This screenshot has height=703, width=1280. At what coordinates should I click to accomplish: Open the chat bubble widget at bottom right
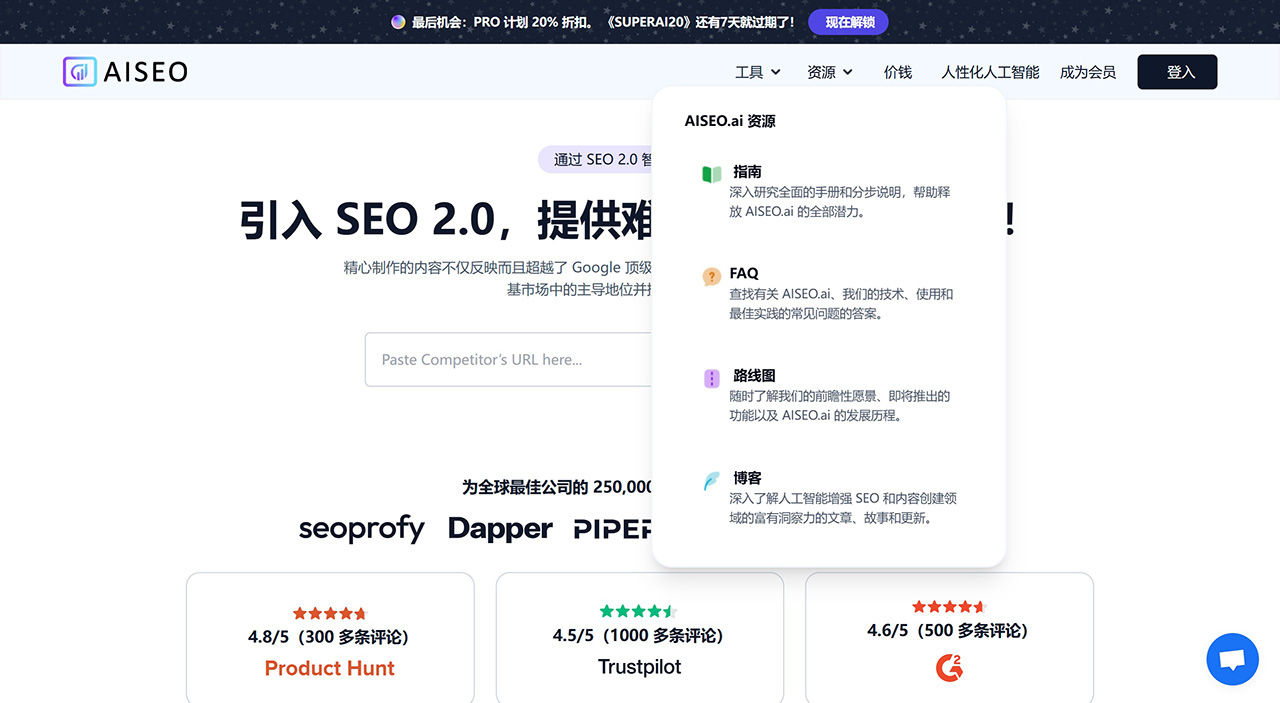tap(1232, 659)
